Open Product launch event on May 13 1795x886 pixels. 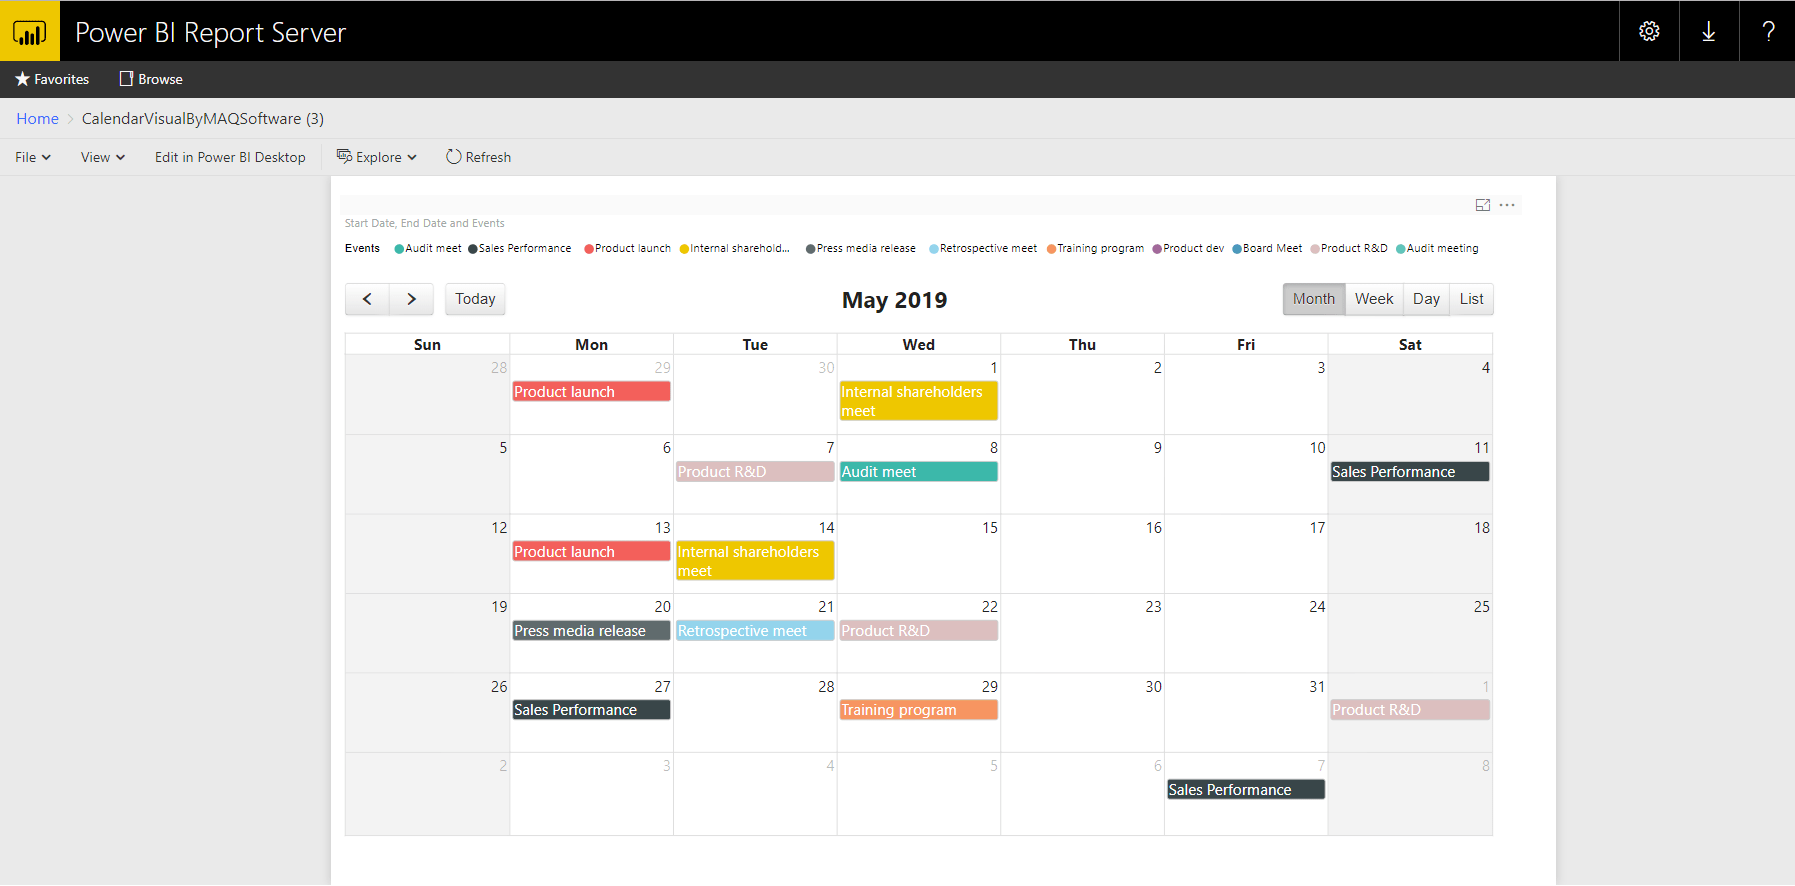coord(591,552)
